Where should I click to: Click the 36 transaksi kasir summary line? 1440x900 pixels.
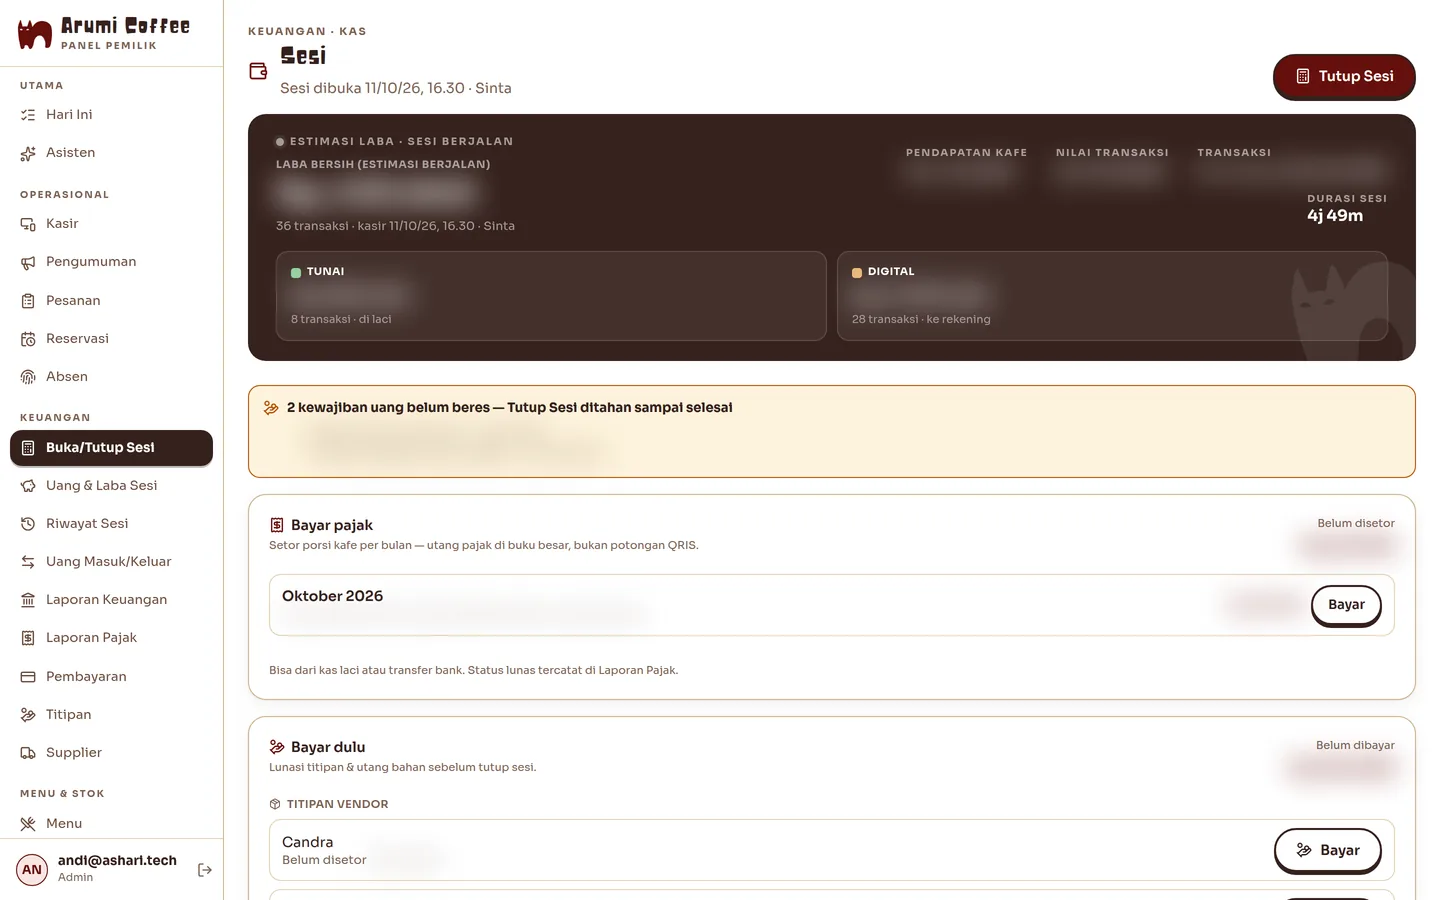coord(395,226)
